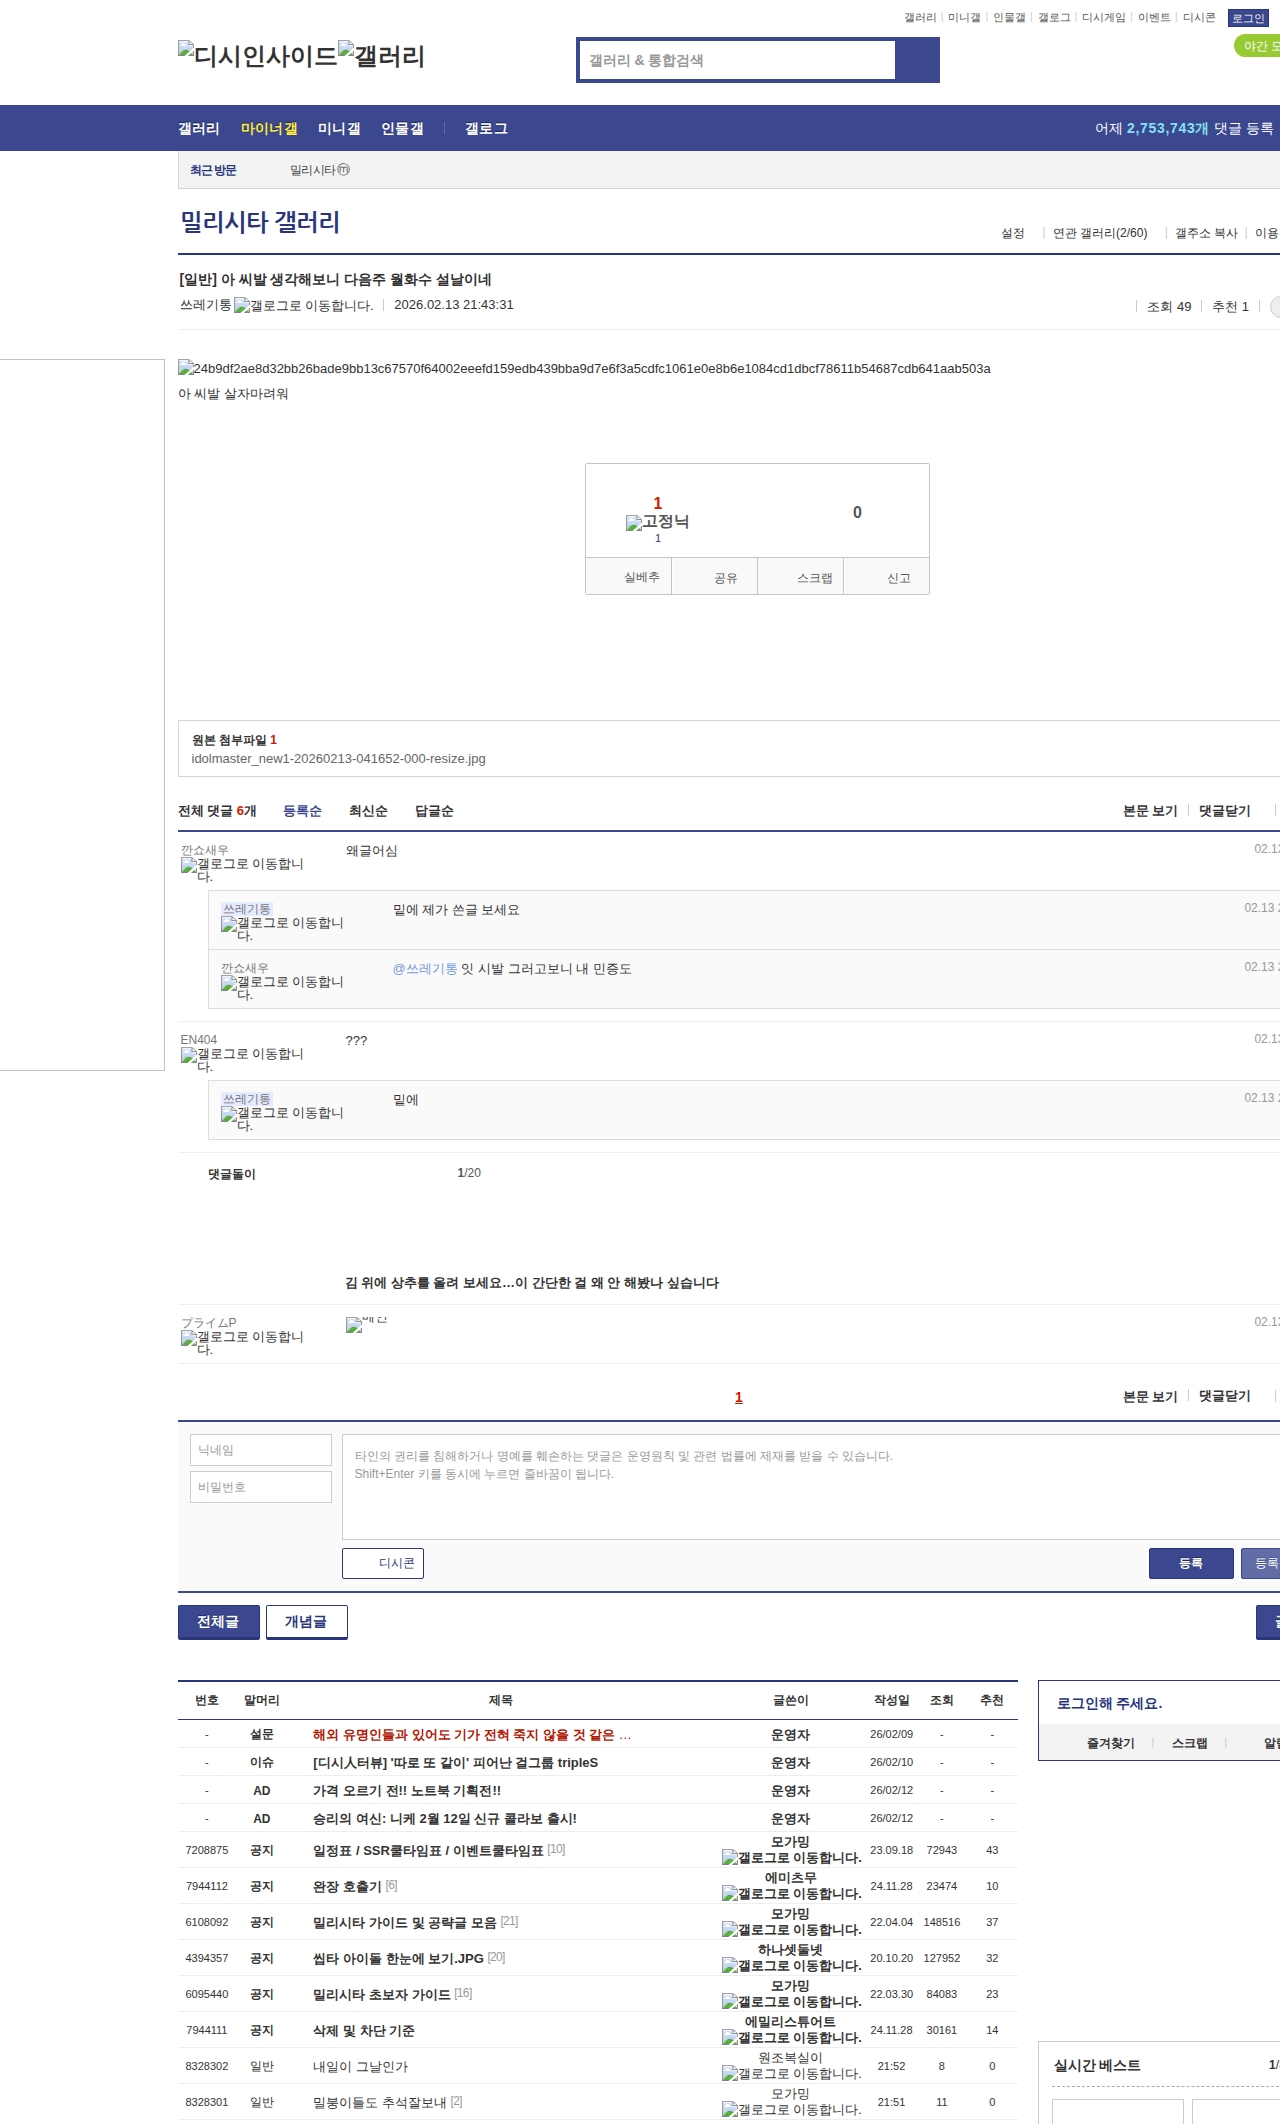Screen dimensions: 1280x2124
Task: Toggle the 야간 모드 night mode switch
Action: point(1258,46)
